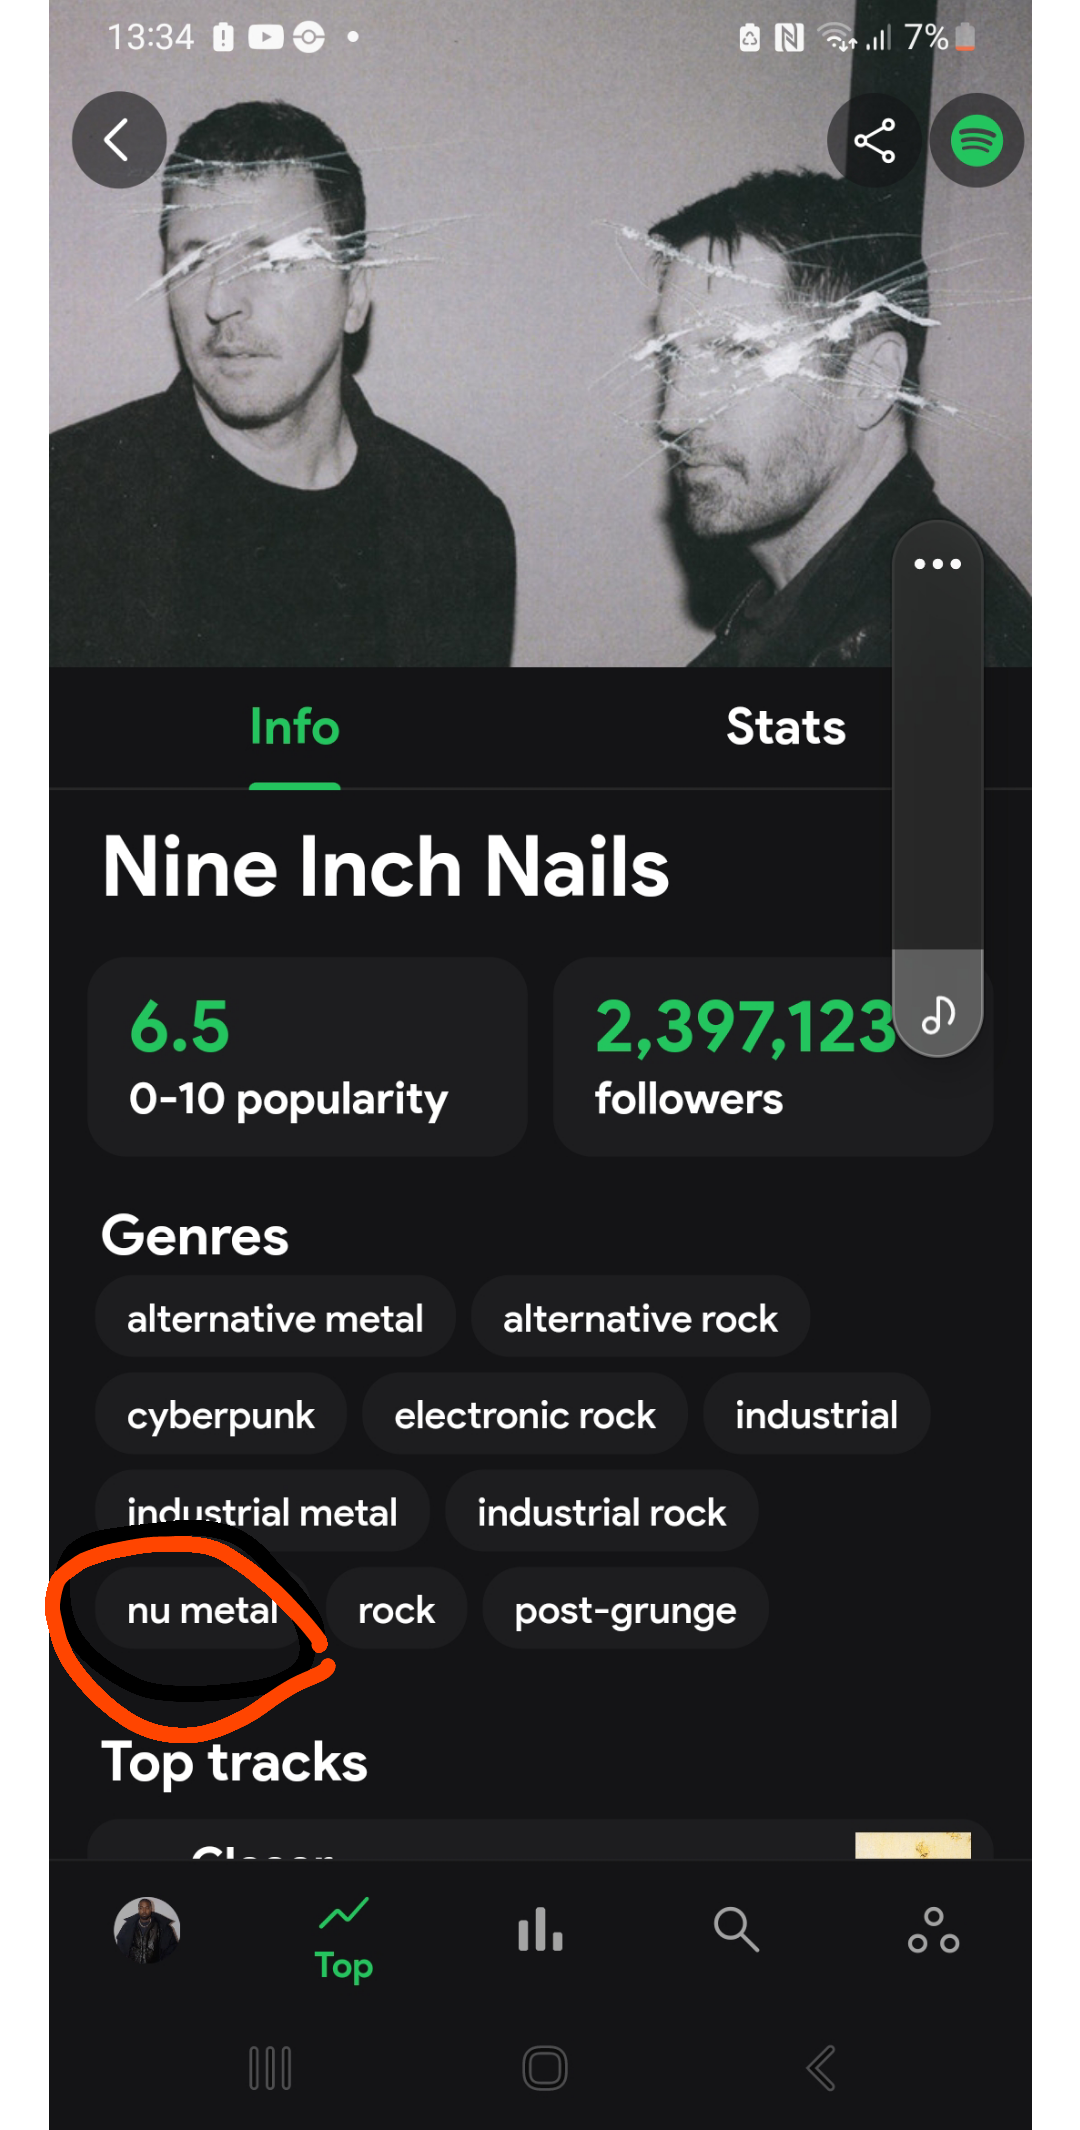Tap the three-dot more options icon
1080x2130 pixels.
(x=936, y=563)
